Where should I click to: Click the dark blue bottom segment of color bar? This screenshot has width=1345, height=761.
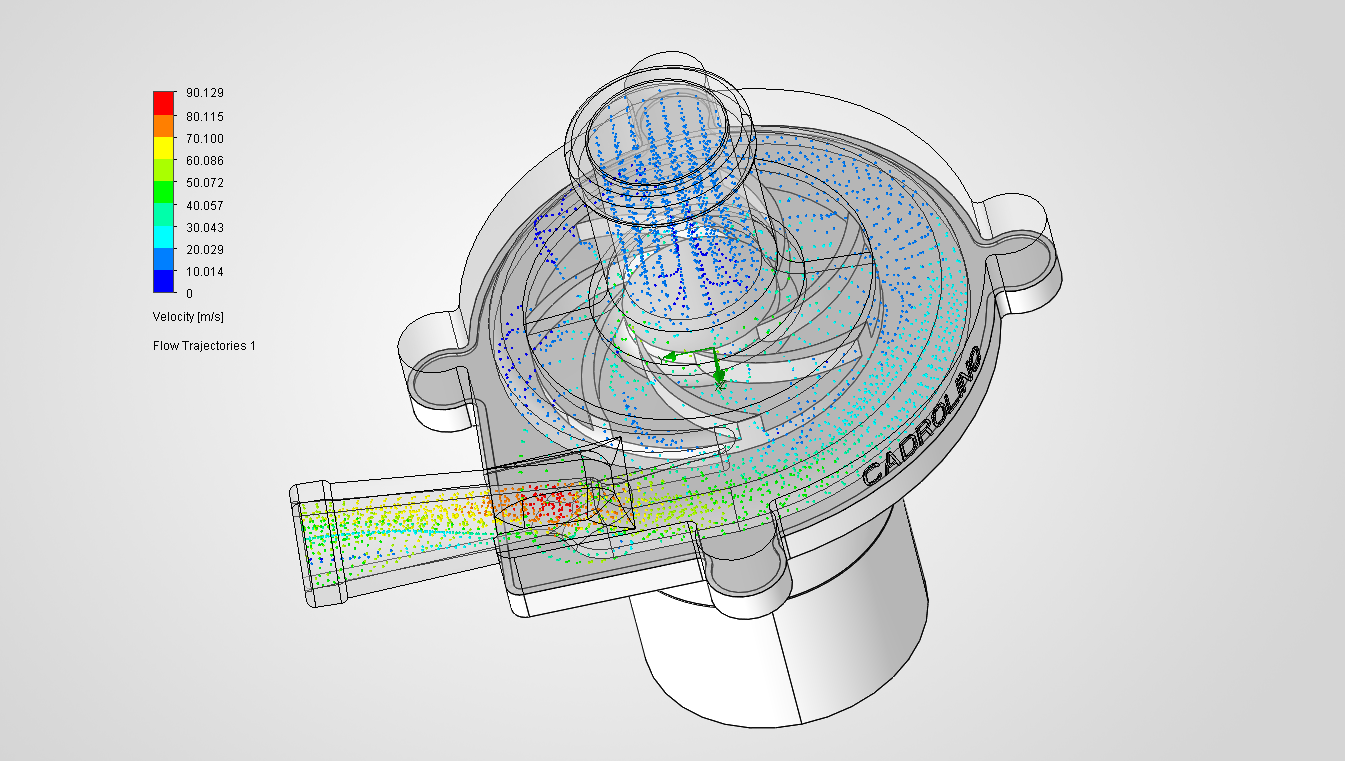tap(164, 281)
